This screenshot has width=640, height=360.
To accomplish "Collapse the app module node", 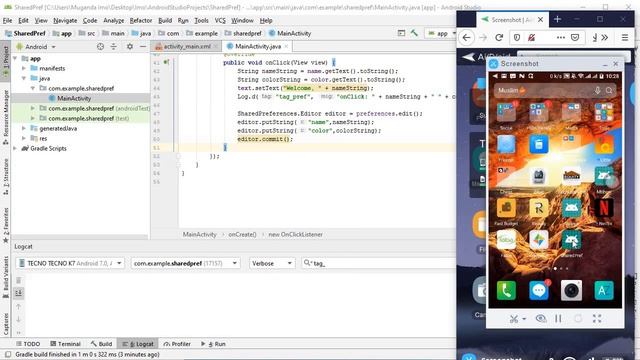I will (15, 58).
